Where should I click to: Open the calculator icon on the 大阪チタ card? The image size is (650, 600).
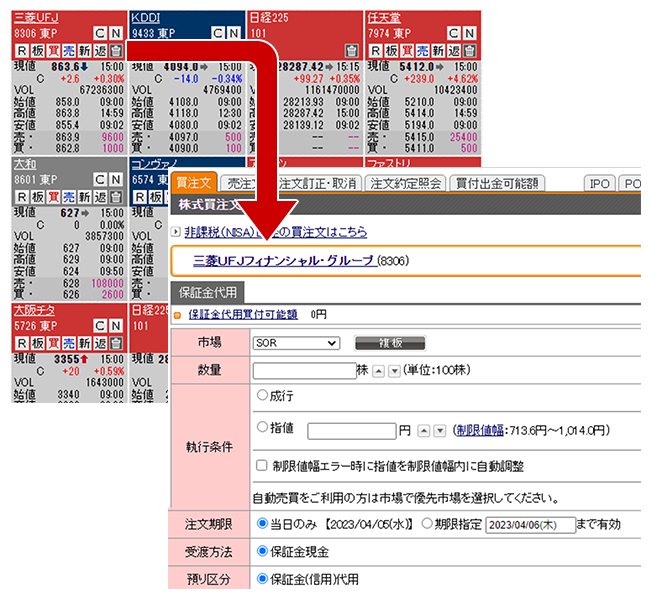pos(116,343)
